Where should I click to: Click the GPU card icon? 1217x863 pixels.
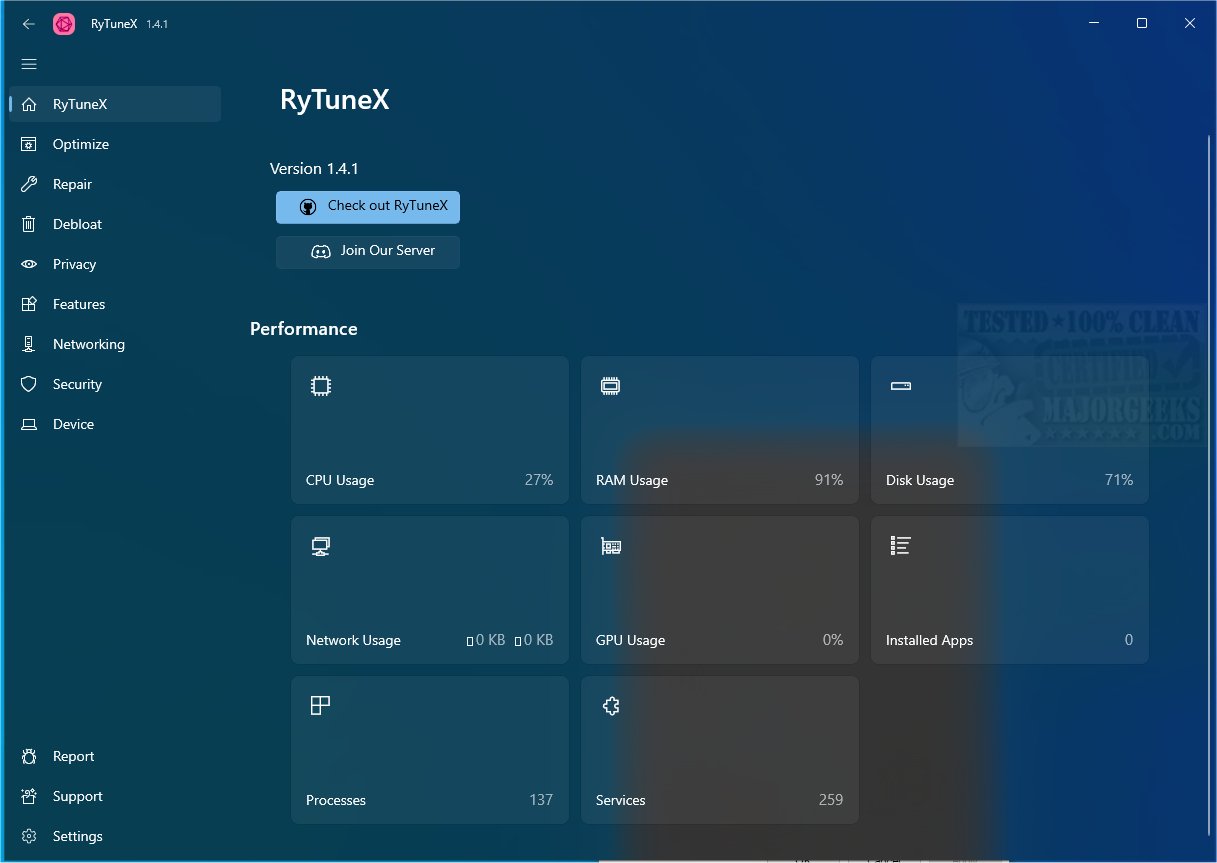coord(610,546)
